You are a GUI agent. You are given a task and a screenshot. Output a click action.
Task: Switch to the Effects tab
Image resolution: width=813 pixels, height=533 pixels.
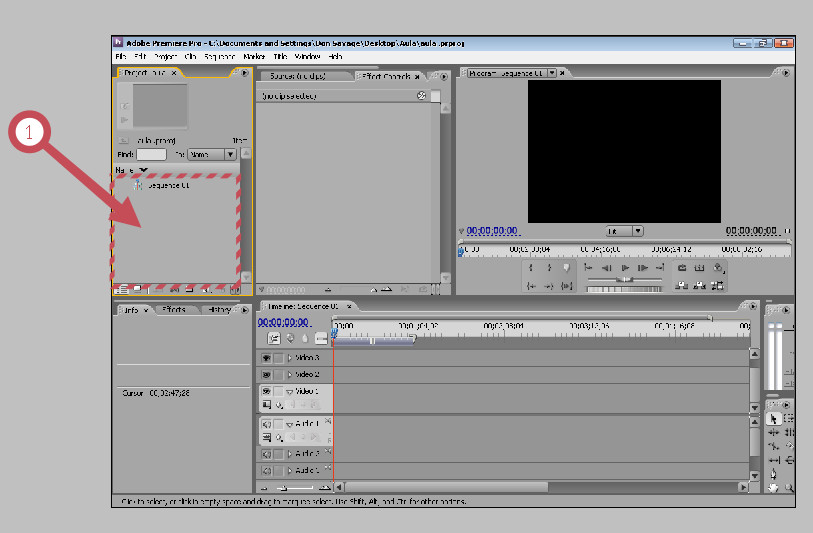coord(174,310)
